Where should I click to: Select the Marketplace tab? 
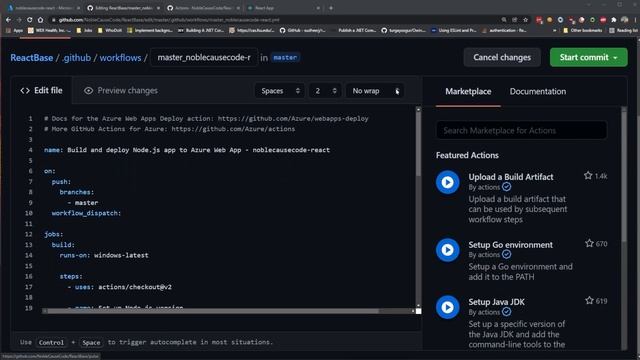point(468,91)
